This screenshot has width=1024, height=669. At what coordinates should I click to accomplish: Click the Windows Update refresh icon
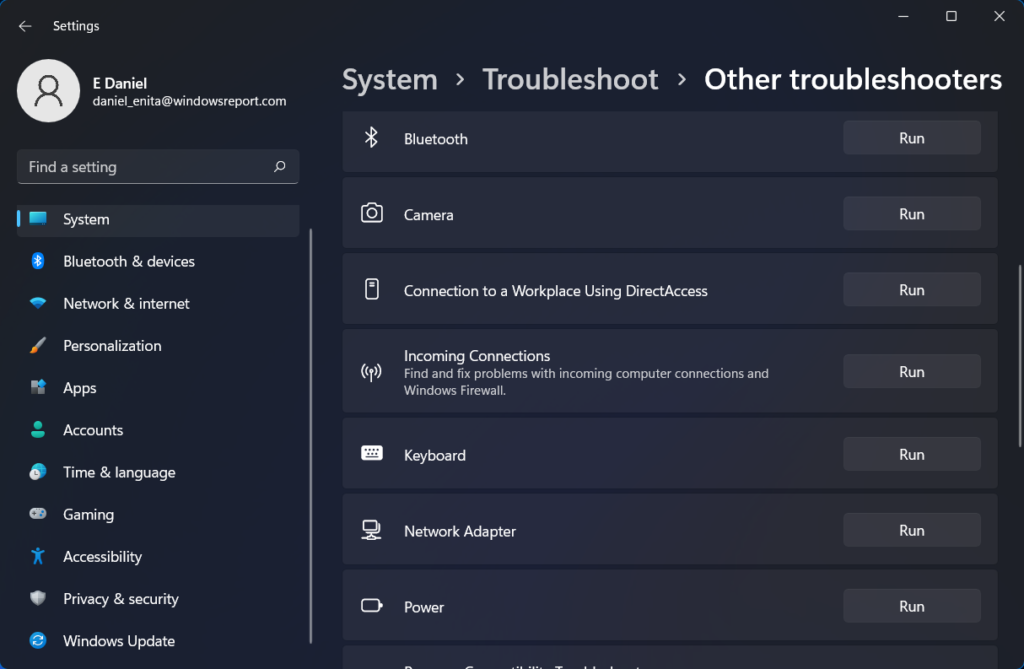click(38, 640)
